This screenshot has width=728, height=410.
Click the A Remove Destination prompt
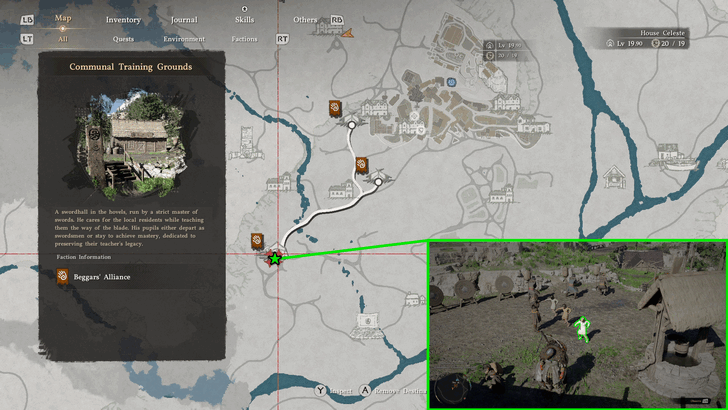(x=393, y=391)
